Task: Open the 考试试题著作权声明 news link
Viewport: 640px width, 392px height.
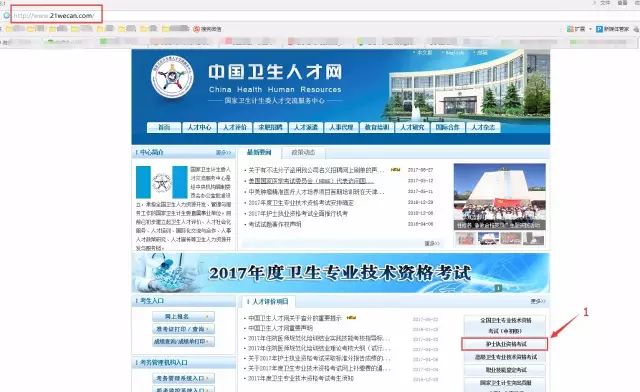Action: tap(275, 224)
